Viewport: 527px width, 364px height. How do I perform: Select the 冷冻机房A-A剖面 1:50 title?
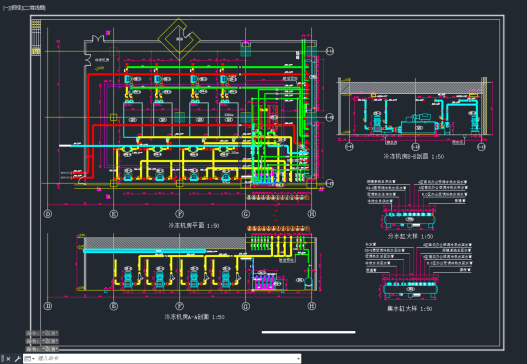point(194,317)
